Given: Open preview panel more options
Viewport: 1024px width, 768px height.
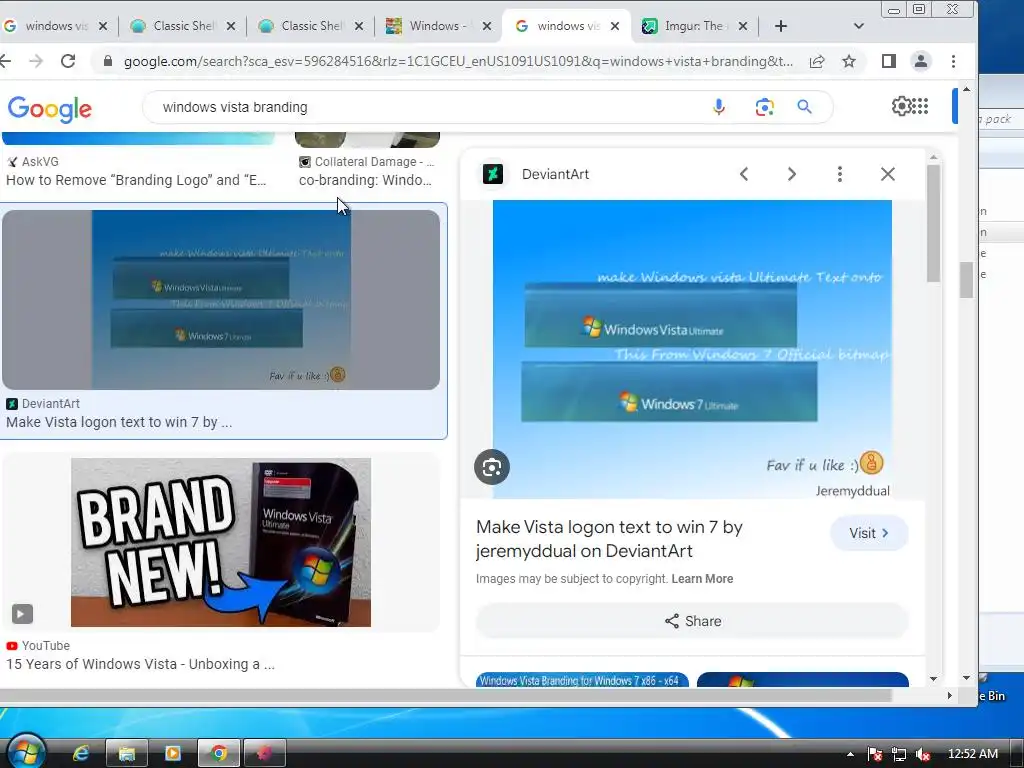Looking at the screenshot, I should [x=840, y=174].
